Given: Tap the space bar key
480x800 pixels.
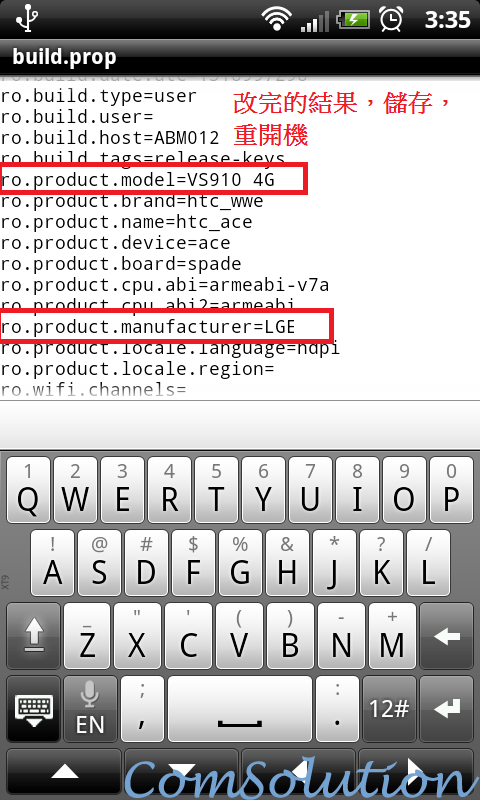Looking at the screenshot, I should click(x=240, y=709).
